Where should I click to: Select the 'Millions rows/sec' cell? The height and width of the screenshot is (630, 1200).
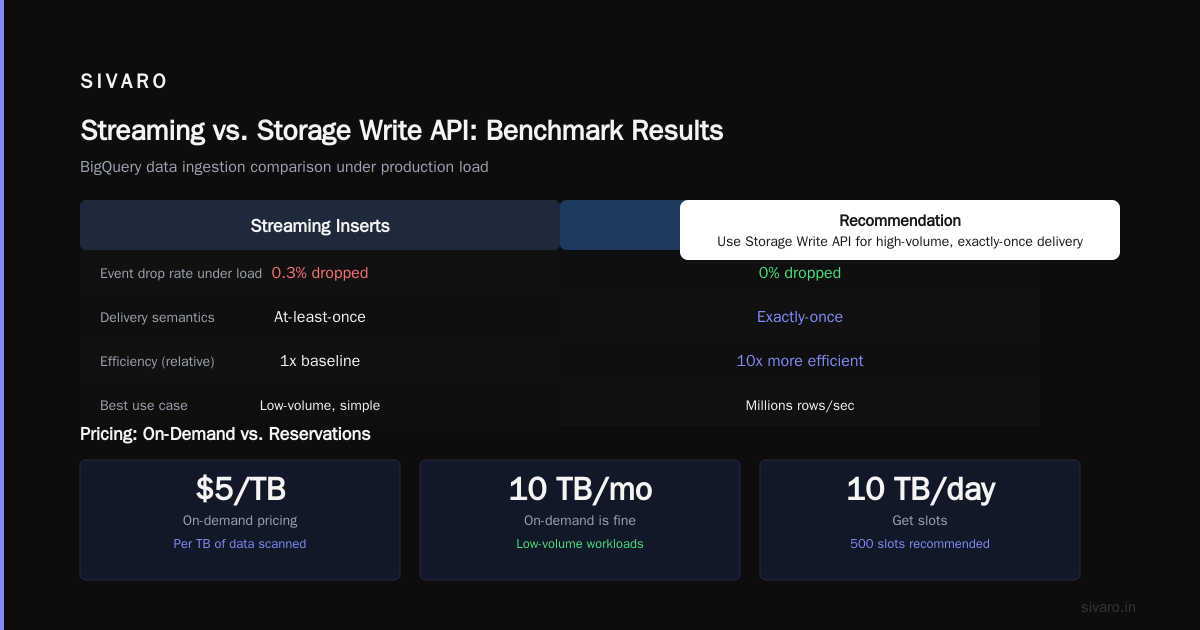point(800,405)
